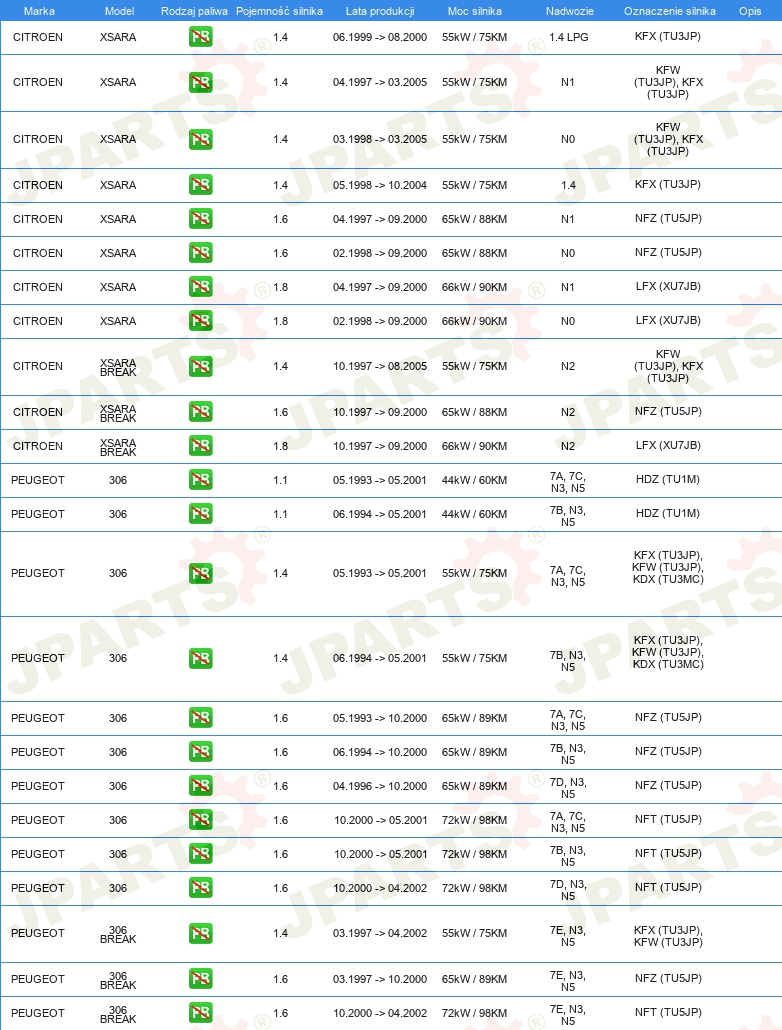782x1030 pixels.
Task: Click petrol icon in Xsara Break 1.4 row
Action: coord(200,367)
